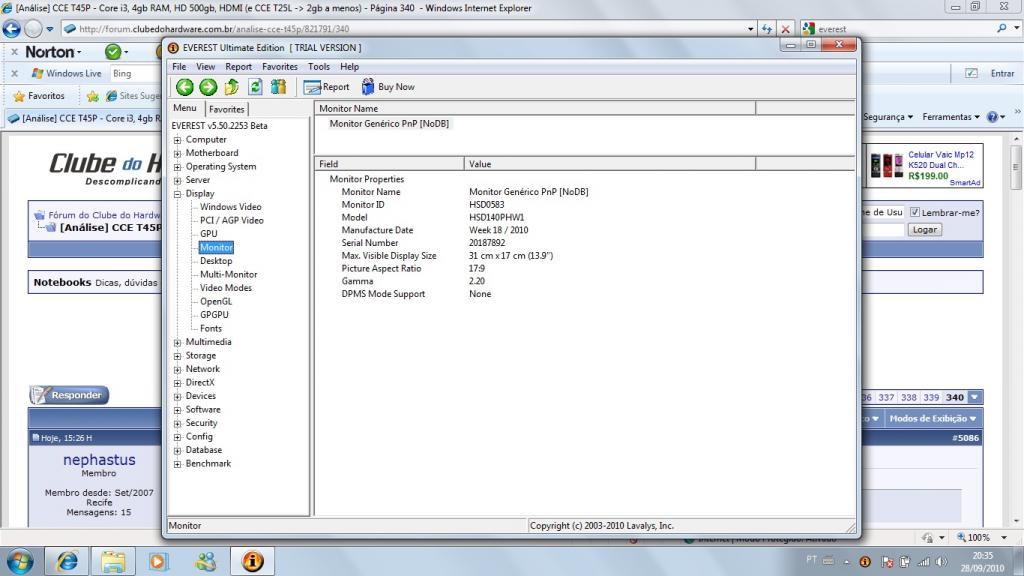Click the green Forward arrow in EVEREST toolbar
Viewport: 1024px width, 576px height.
click(x=208, y=87)
